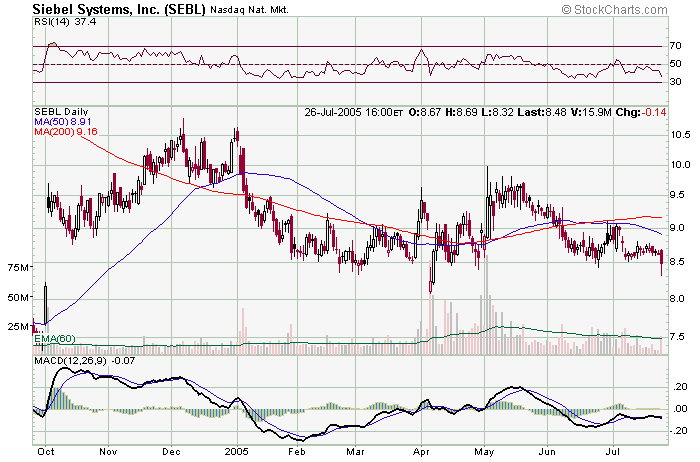Click the 2005 year label

point(237,452)
